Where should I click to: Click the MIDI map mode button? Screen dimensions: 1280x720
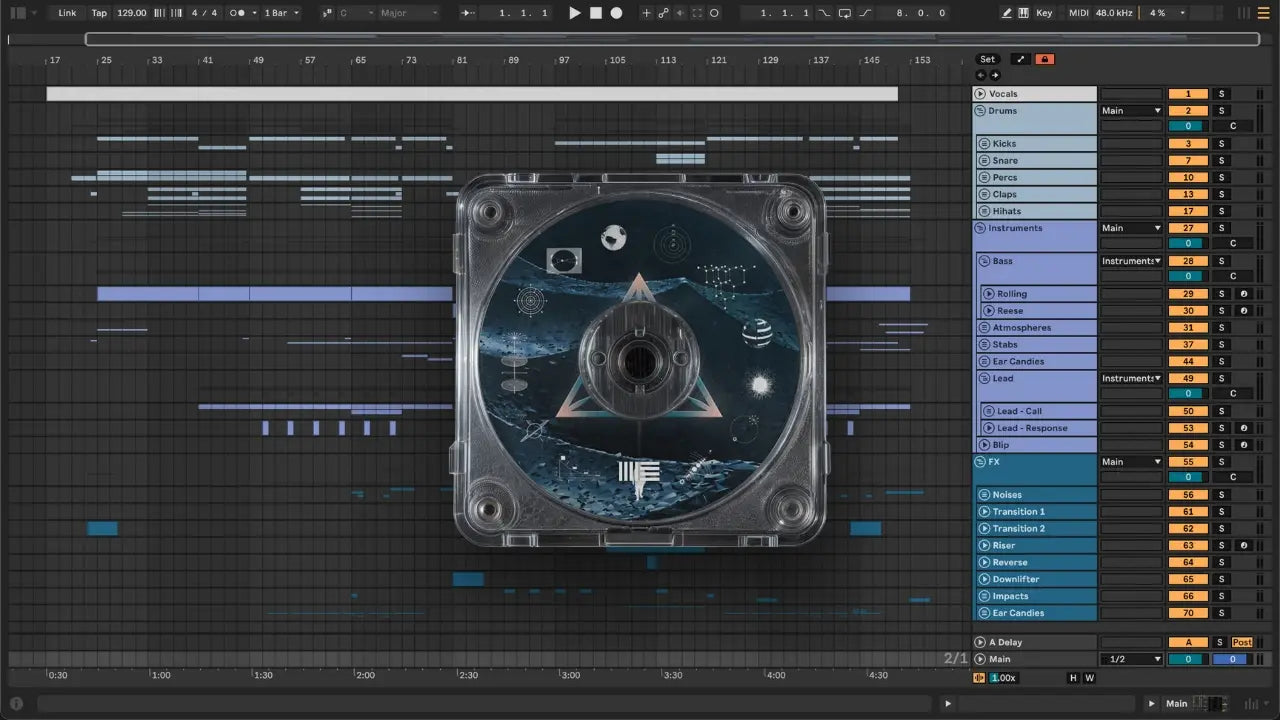pos(1078,13)
